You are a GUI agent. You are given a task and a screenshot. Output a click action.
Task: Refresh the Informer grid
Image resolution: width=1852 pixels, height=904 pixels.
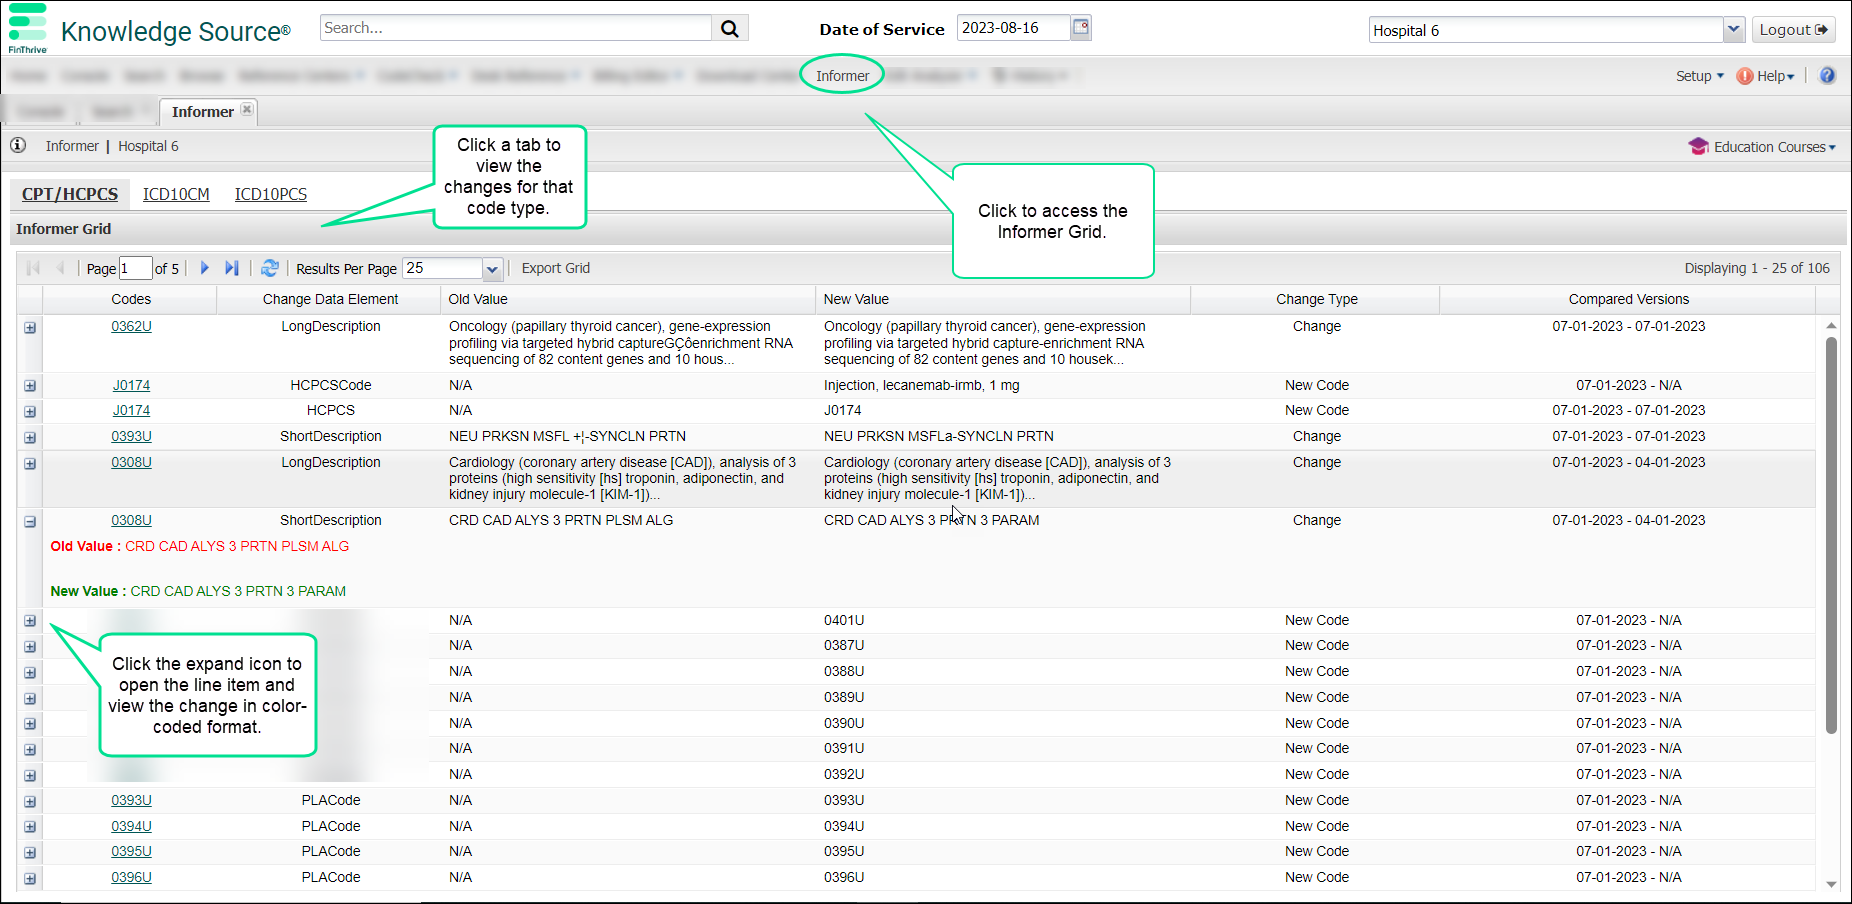(270, 268)
